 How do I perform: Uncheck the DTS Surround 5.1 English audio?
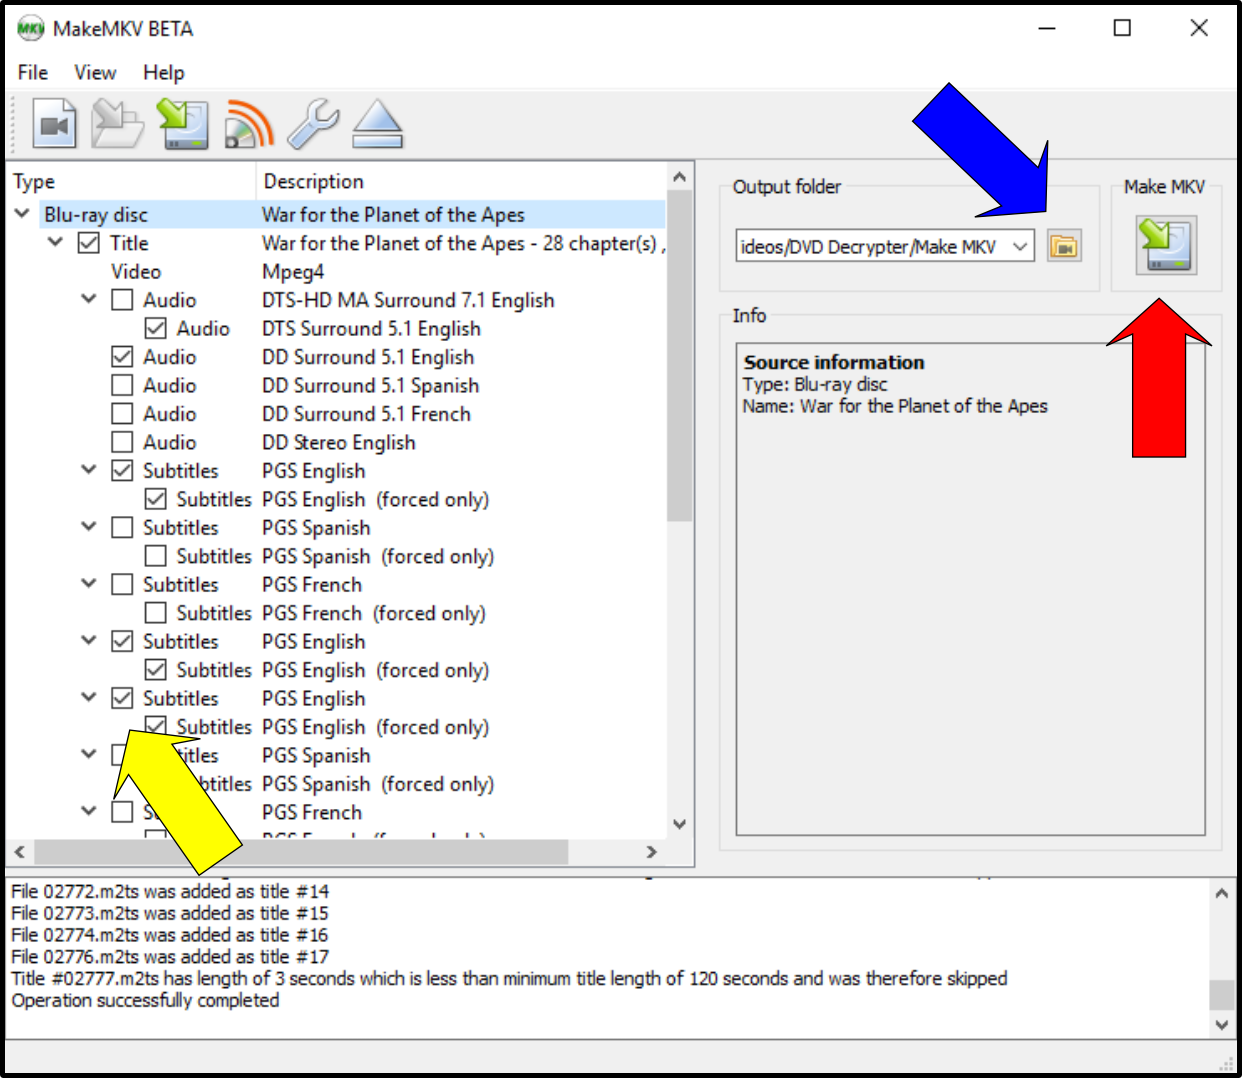tap(156, 328)
